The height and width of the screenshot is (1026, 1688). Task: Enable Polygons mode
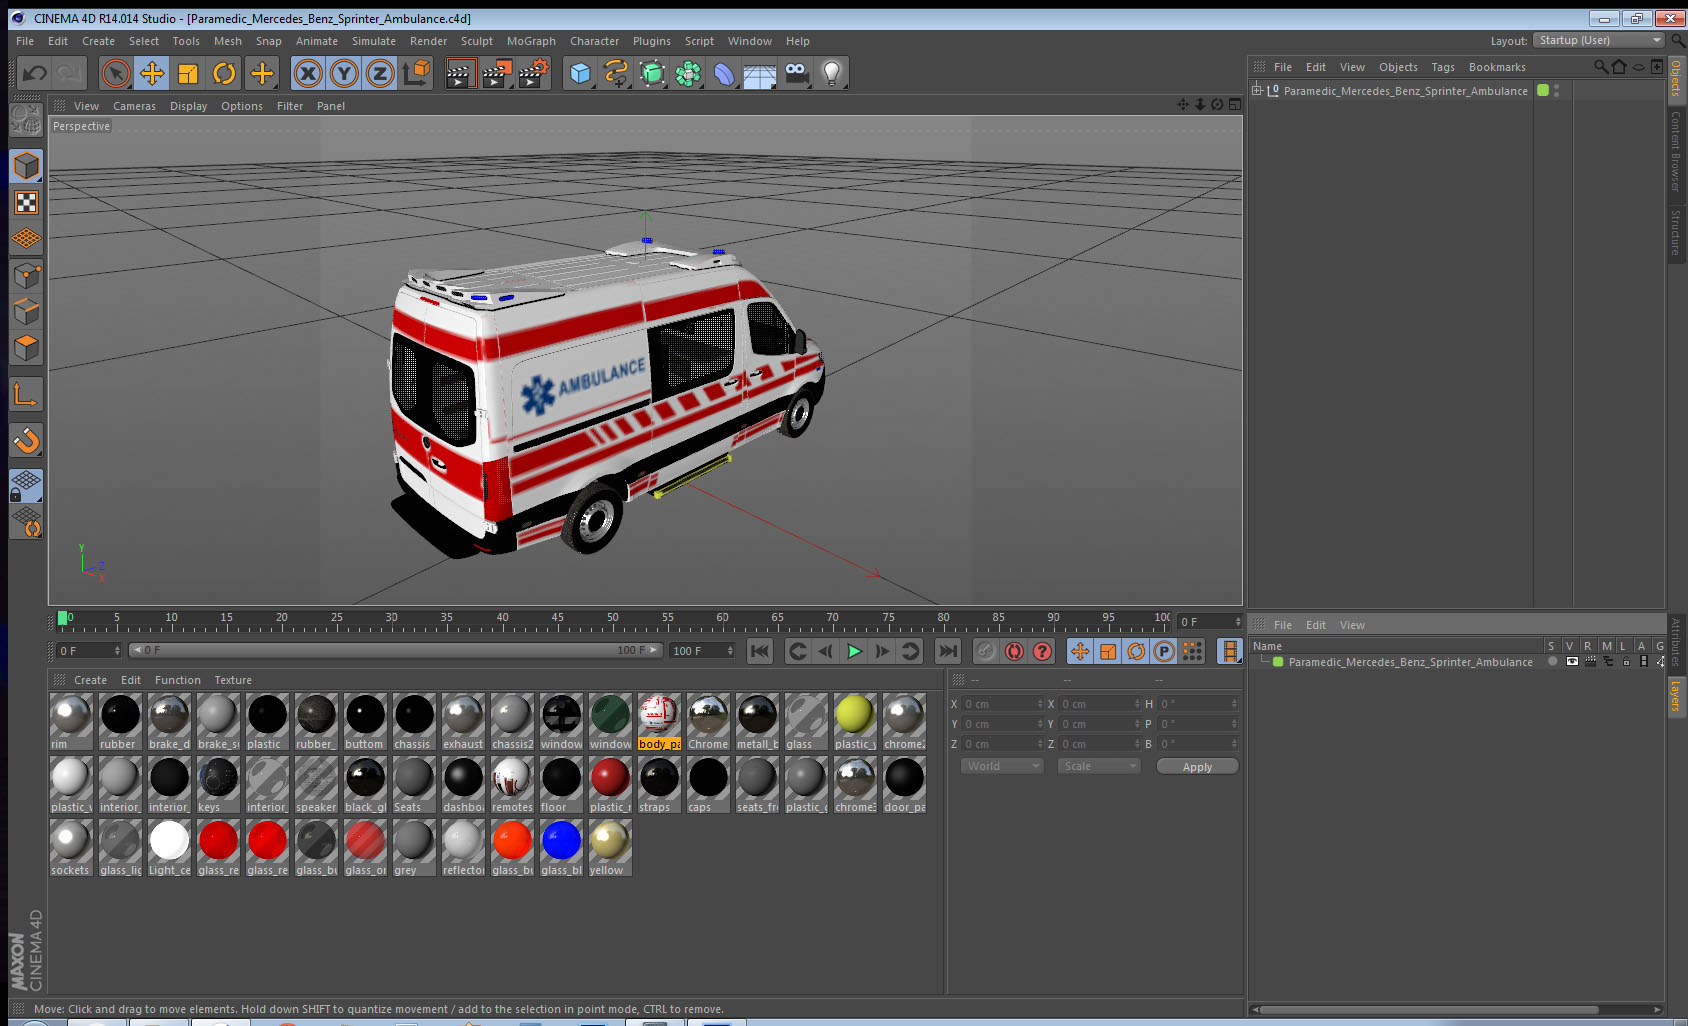[26, 347]
